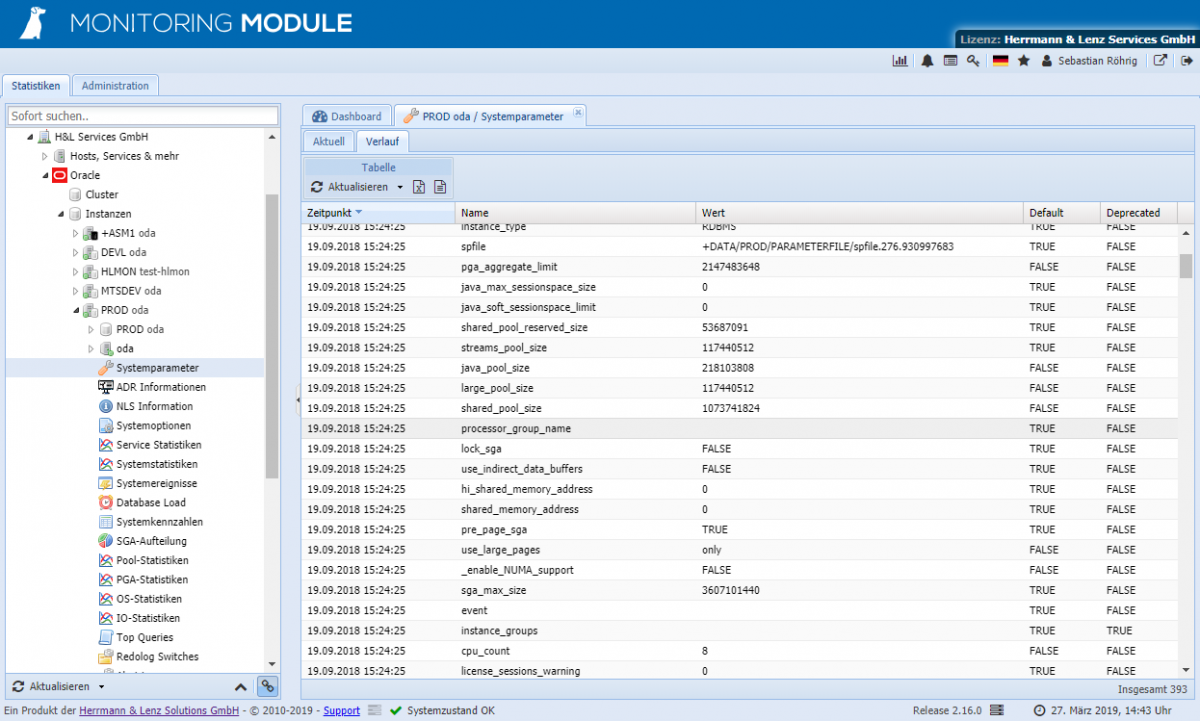
Task: Collapse the Oracle tree node
Action: tap(44, 175)
